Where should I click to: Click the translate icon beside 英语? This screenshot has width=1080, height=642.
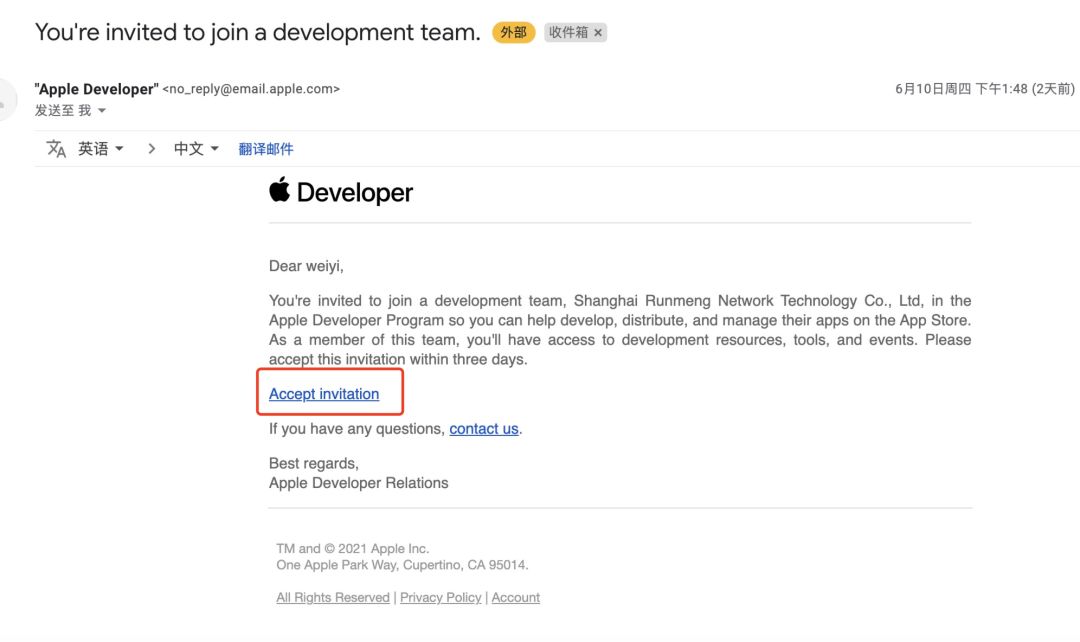(x=56, y=149)
